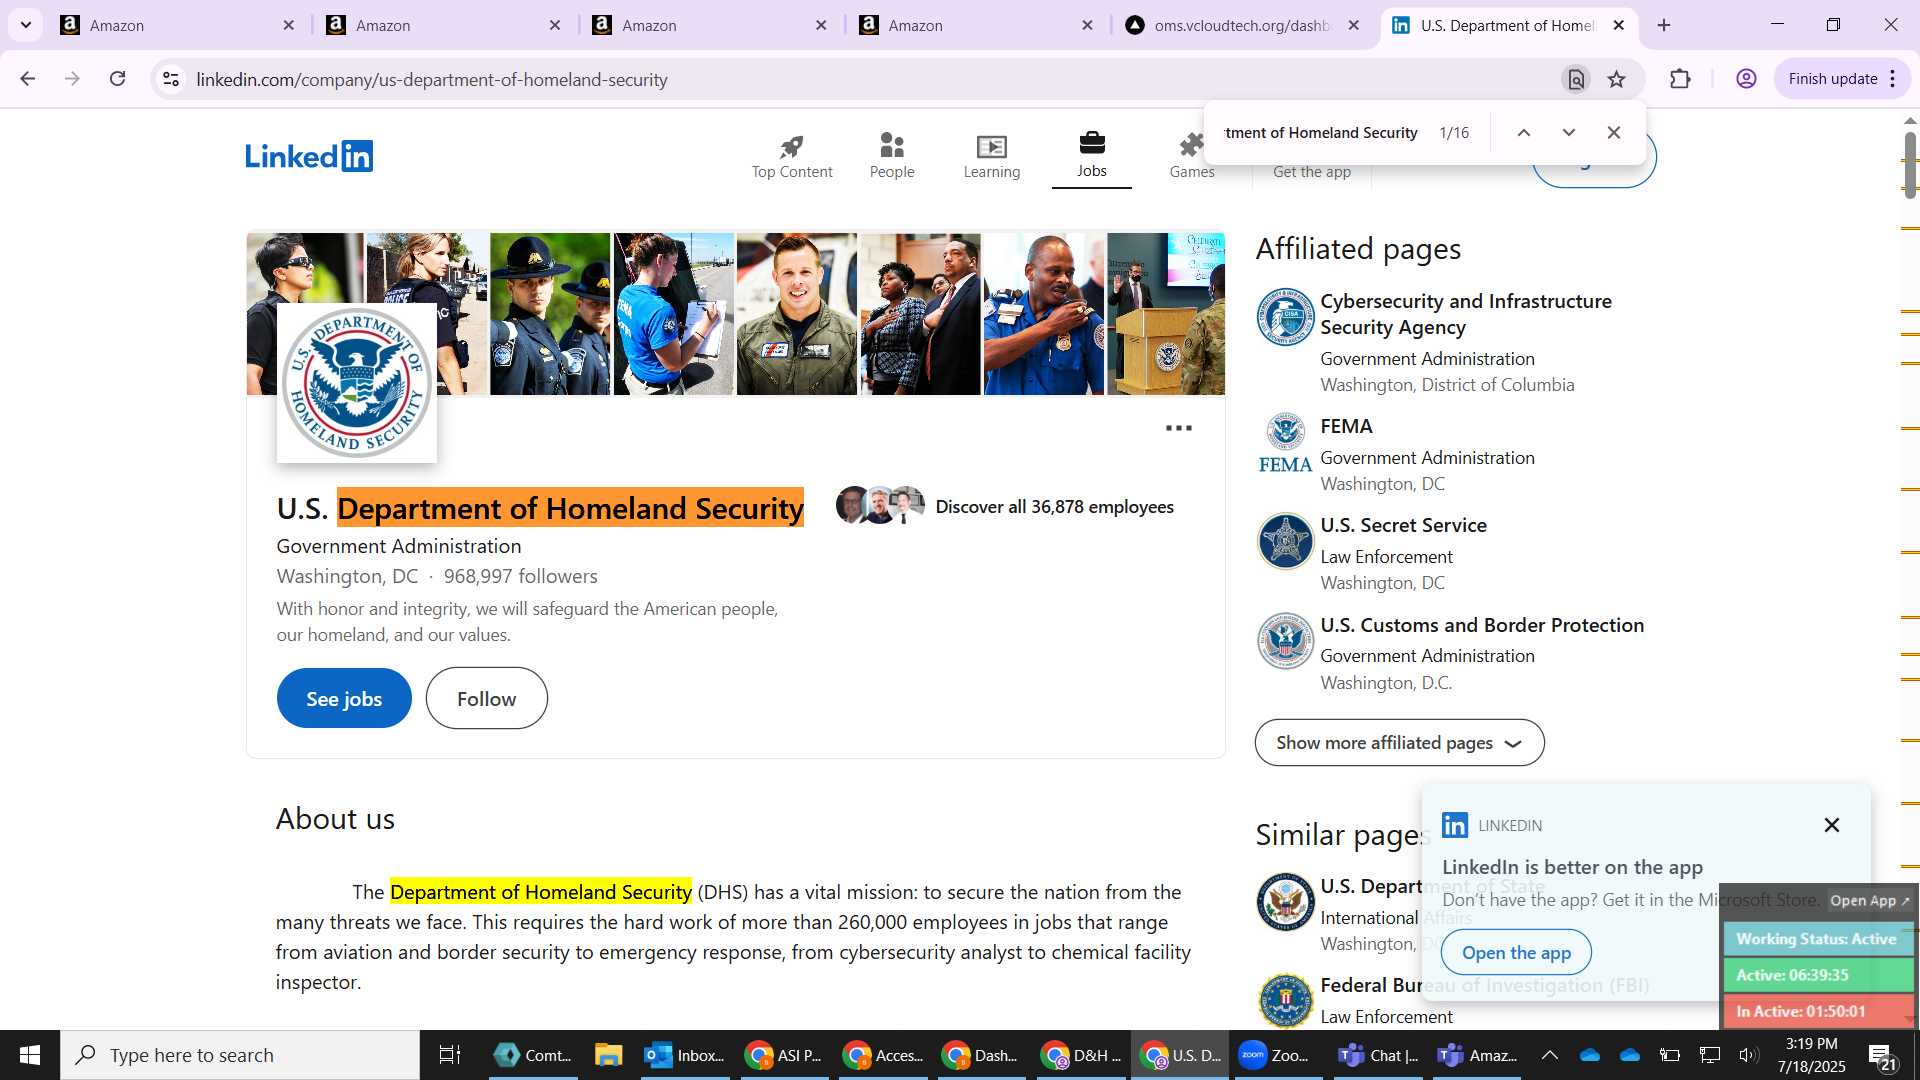Open Task View on the taskbar
The image size is (1920, 1080).
pyautogui.click(x=450, y=1055)
